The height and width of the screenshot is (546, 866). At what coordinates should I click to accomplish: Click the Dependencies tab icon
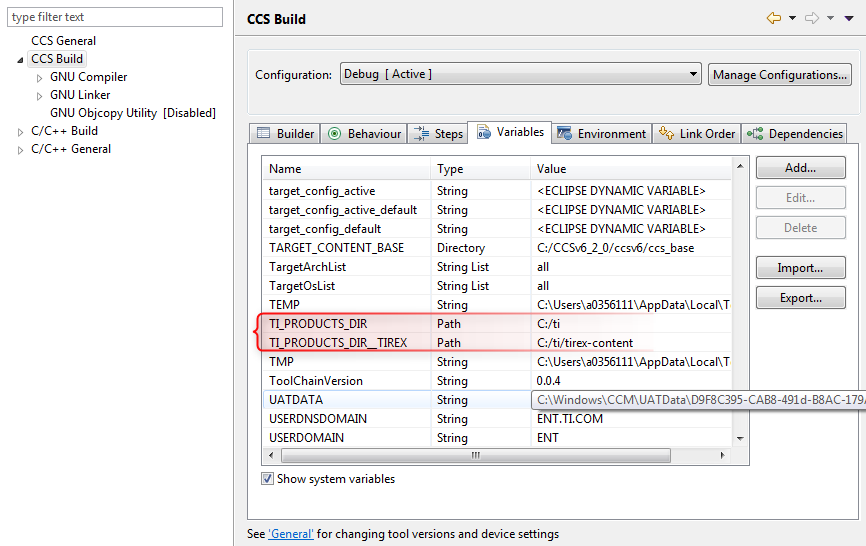click(755, 134)
